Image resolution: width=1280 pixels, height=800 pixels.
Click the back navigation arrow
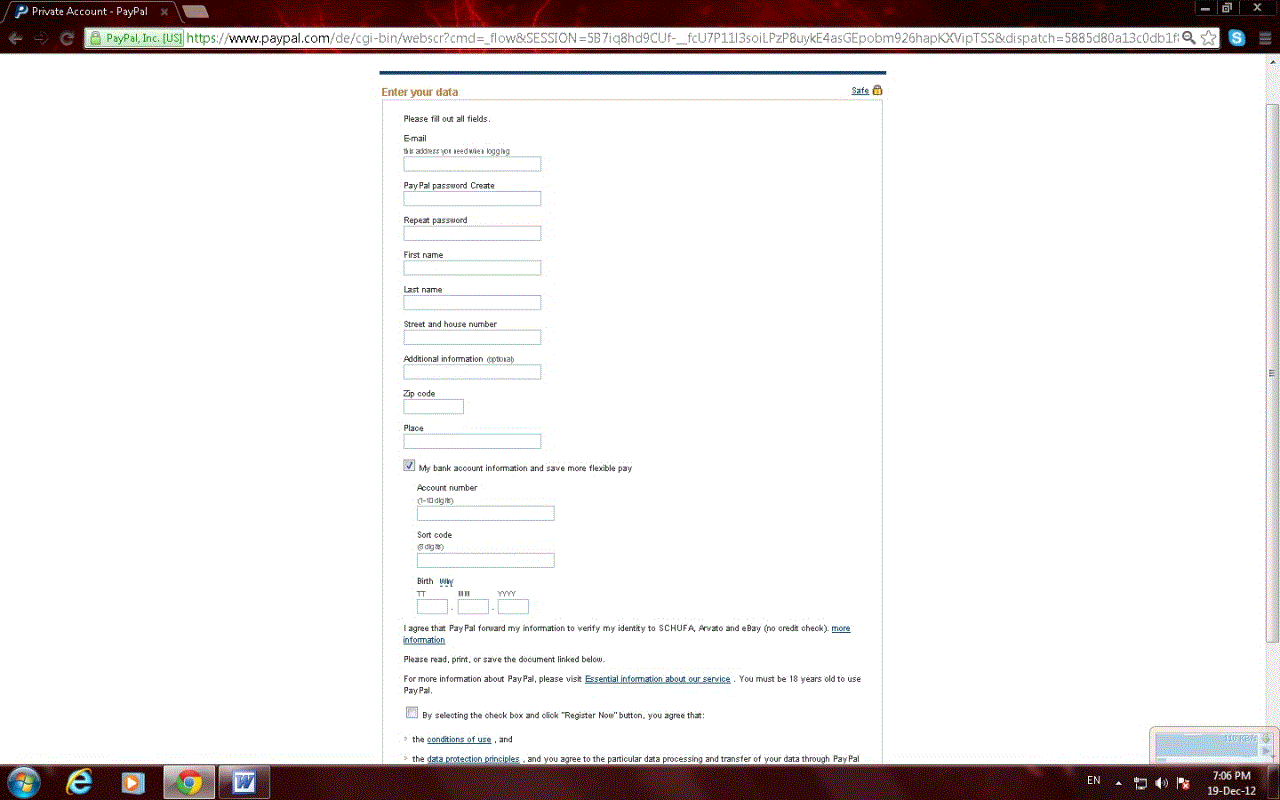15,38
